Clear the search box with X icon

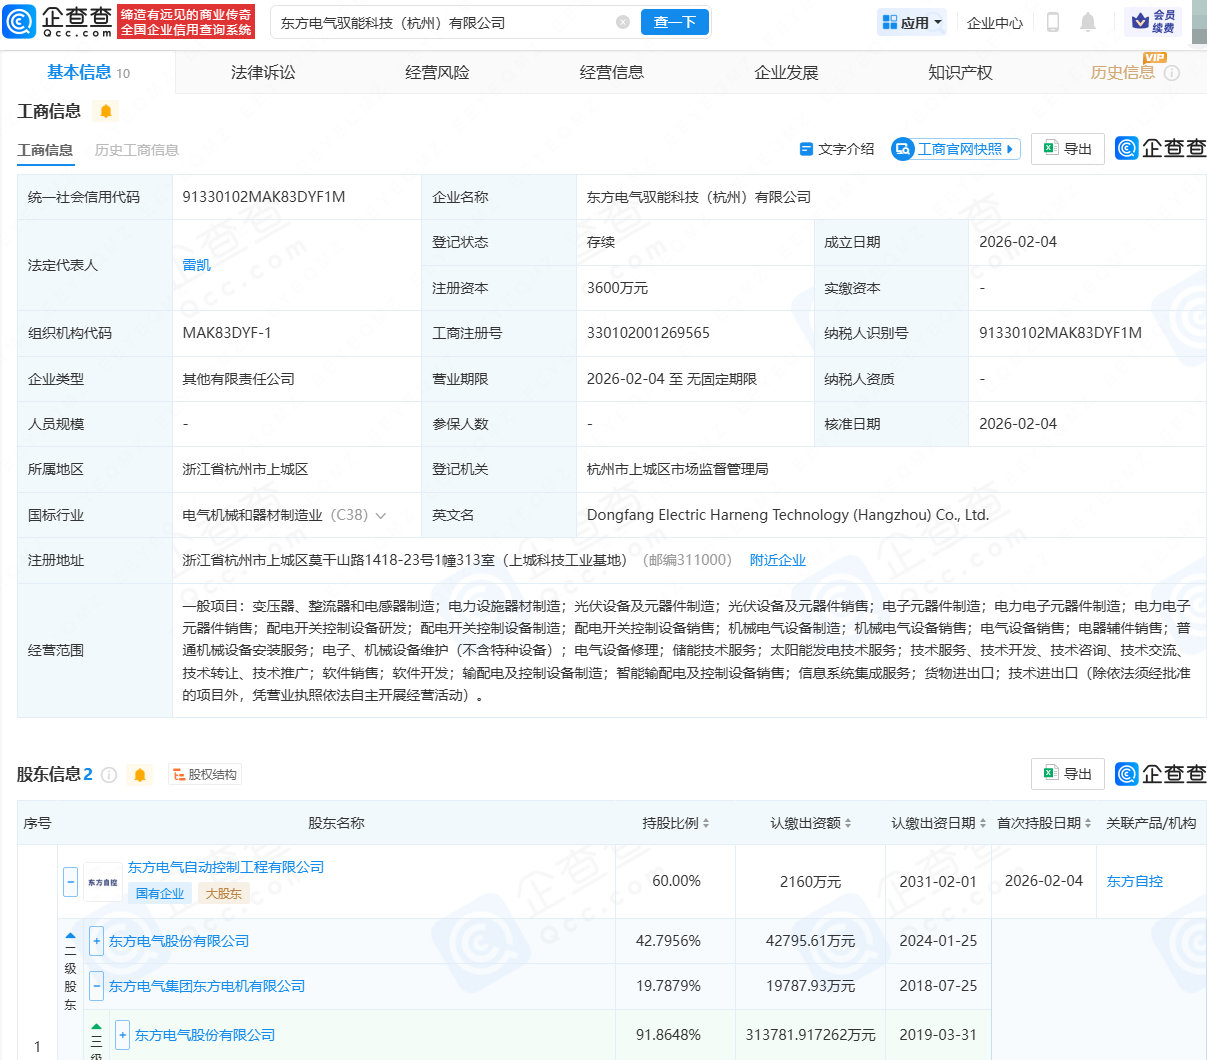click(623, 22)
